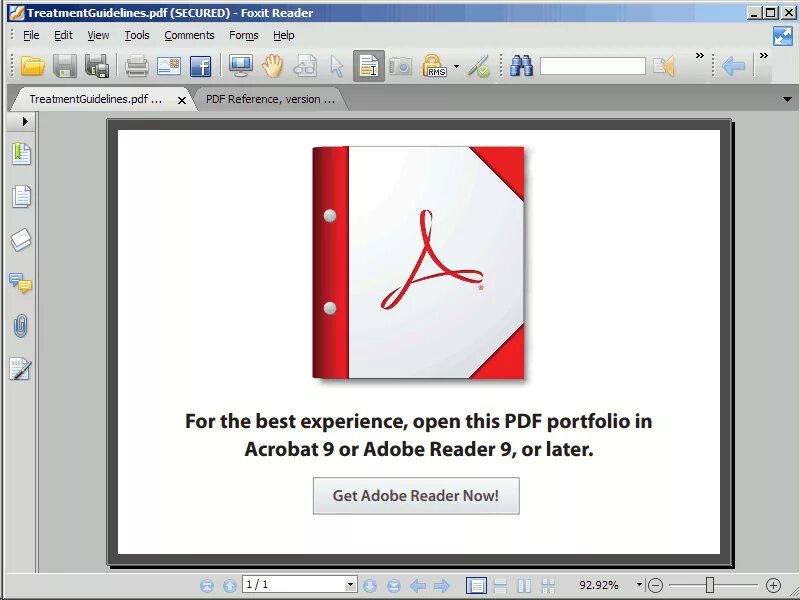Click the zoom in plus button
Viewport: 800px width, 600px height.
click(x=773, y=585)
